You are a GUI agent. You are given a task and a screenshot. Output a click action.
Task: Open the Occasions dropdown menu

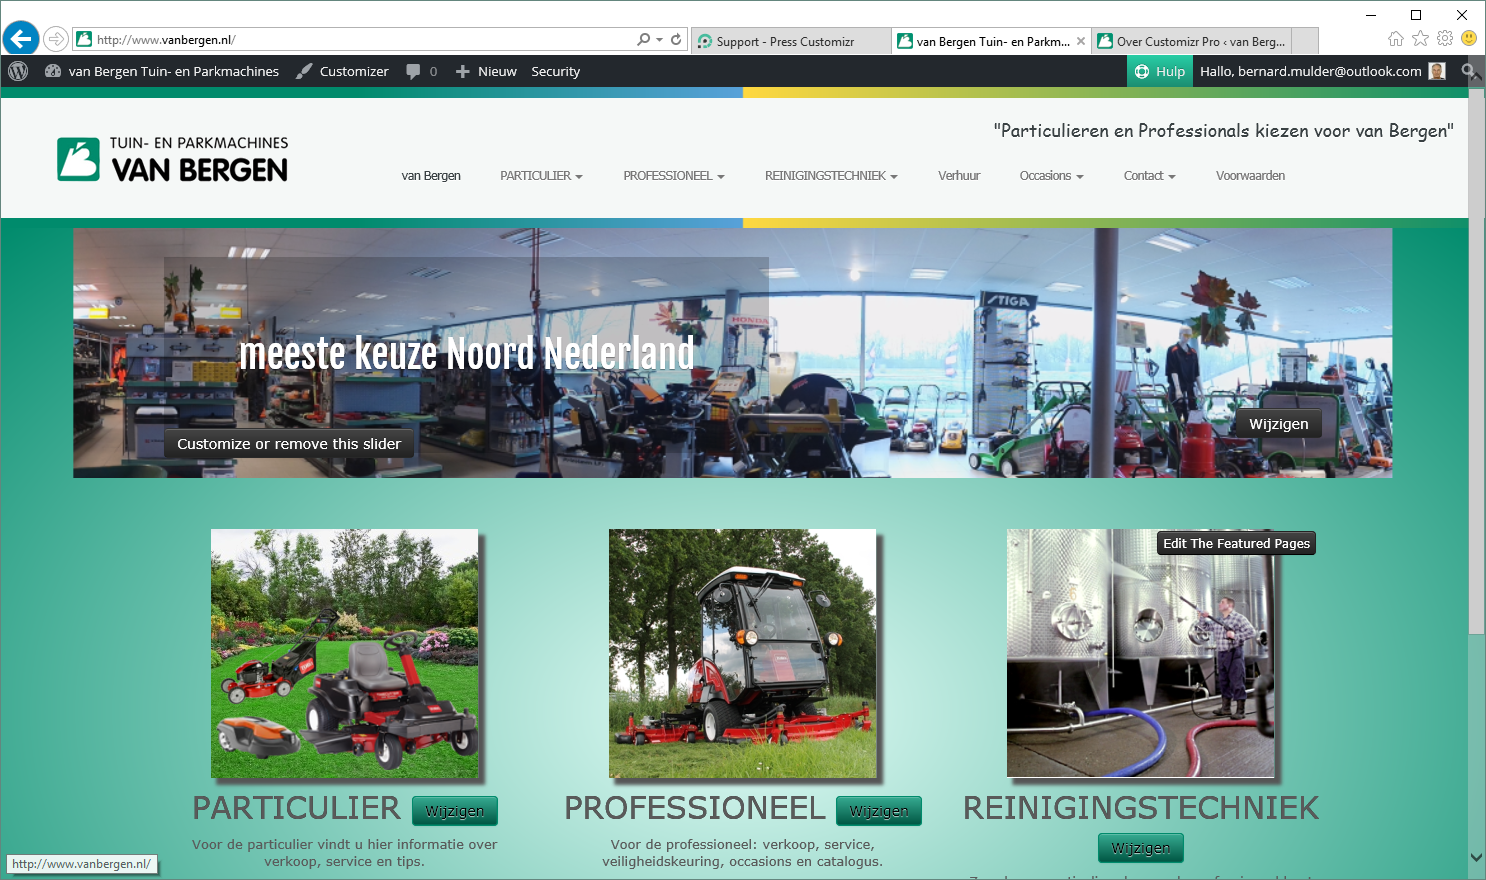point(1051,176)
